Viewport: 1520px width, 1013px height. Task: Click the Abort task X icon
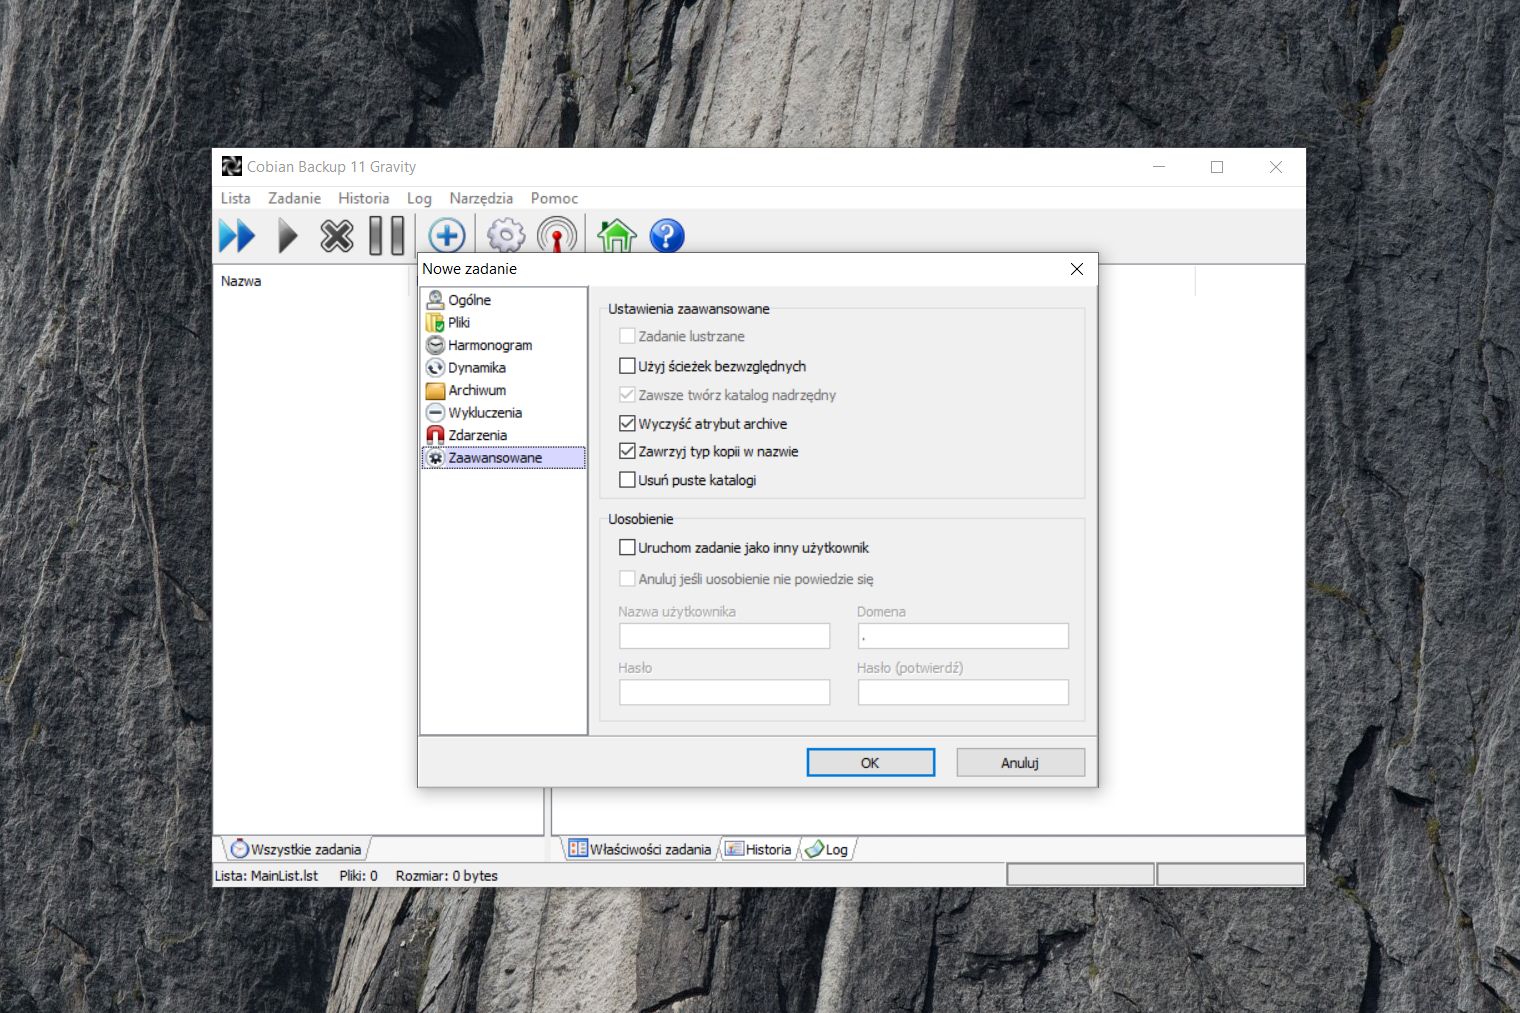point(337,236)
